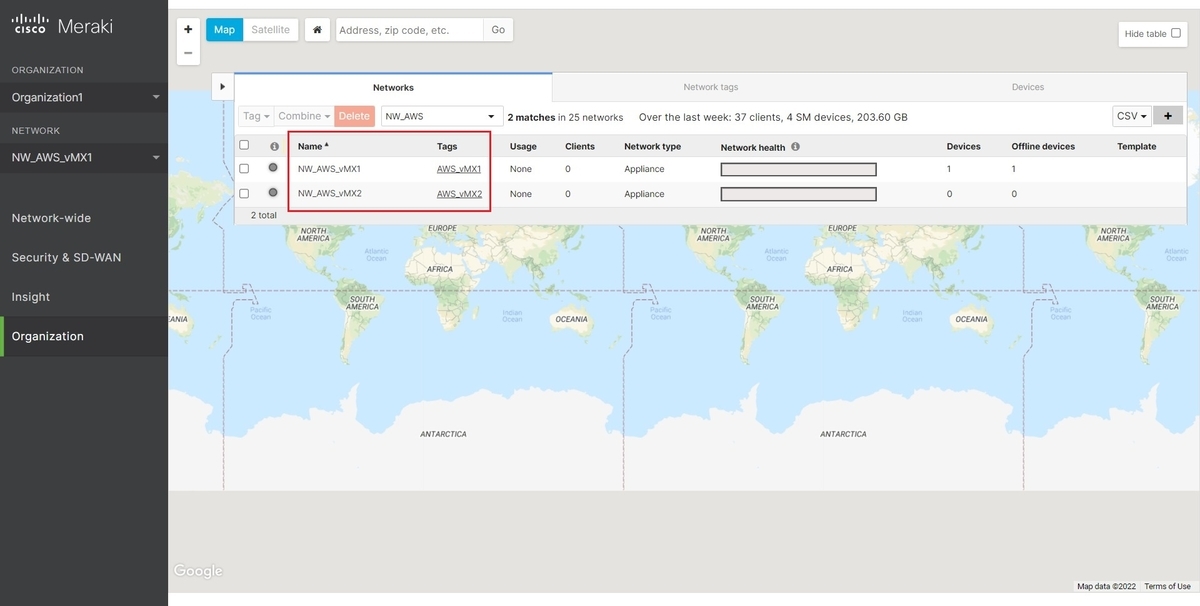
Task: Switch to Satellite view
Action: click(x=270, y=30)
